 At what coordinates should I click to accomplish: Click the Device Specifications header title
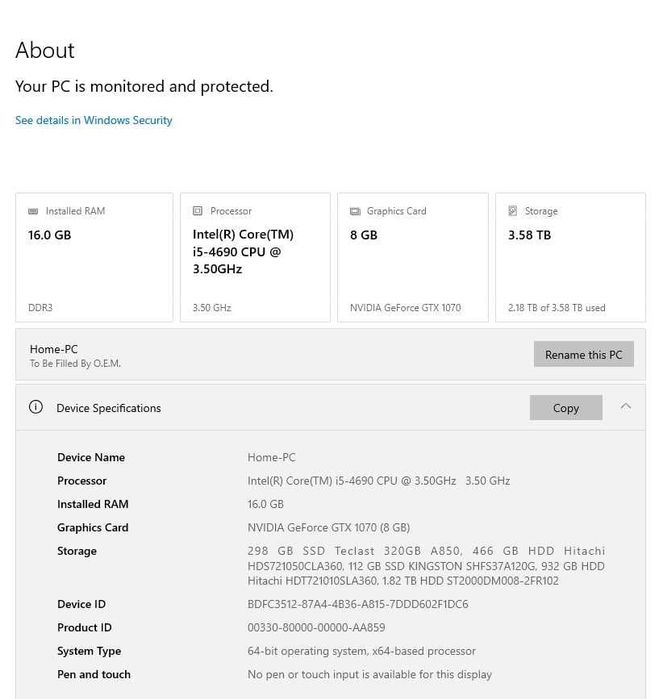(108, 408)
